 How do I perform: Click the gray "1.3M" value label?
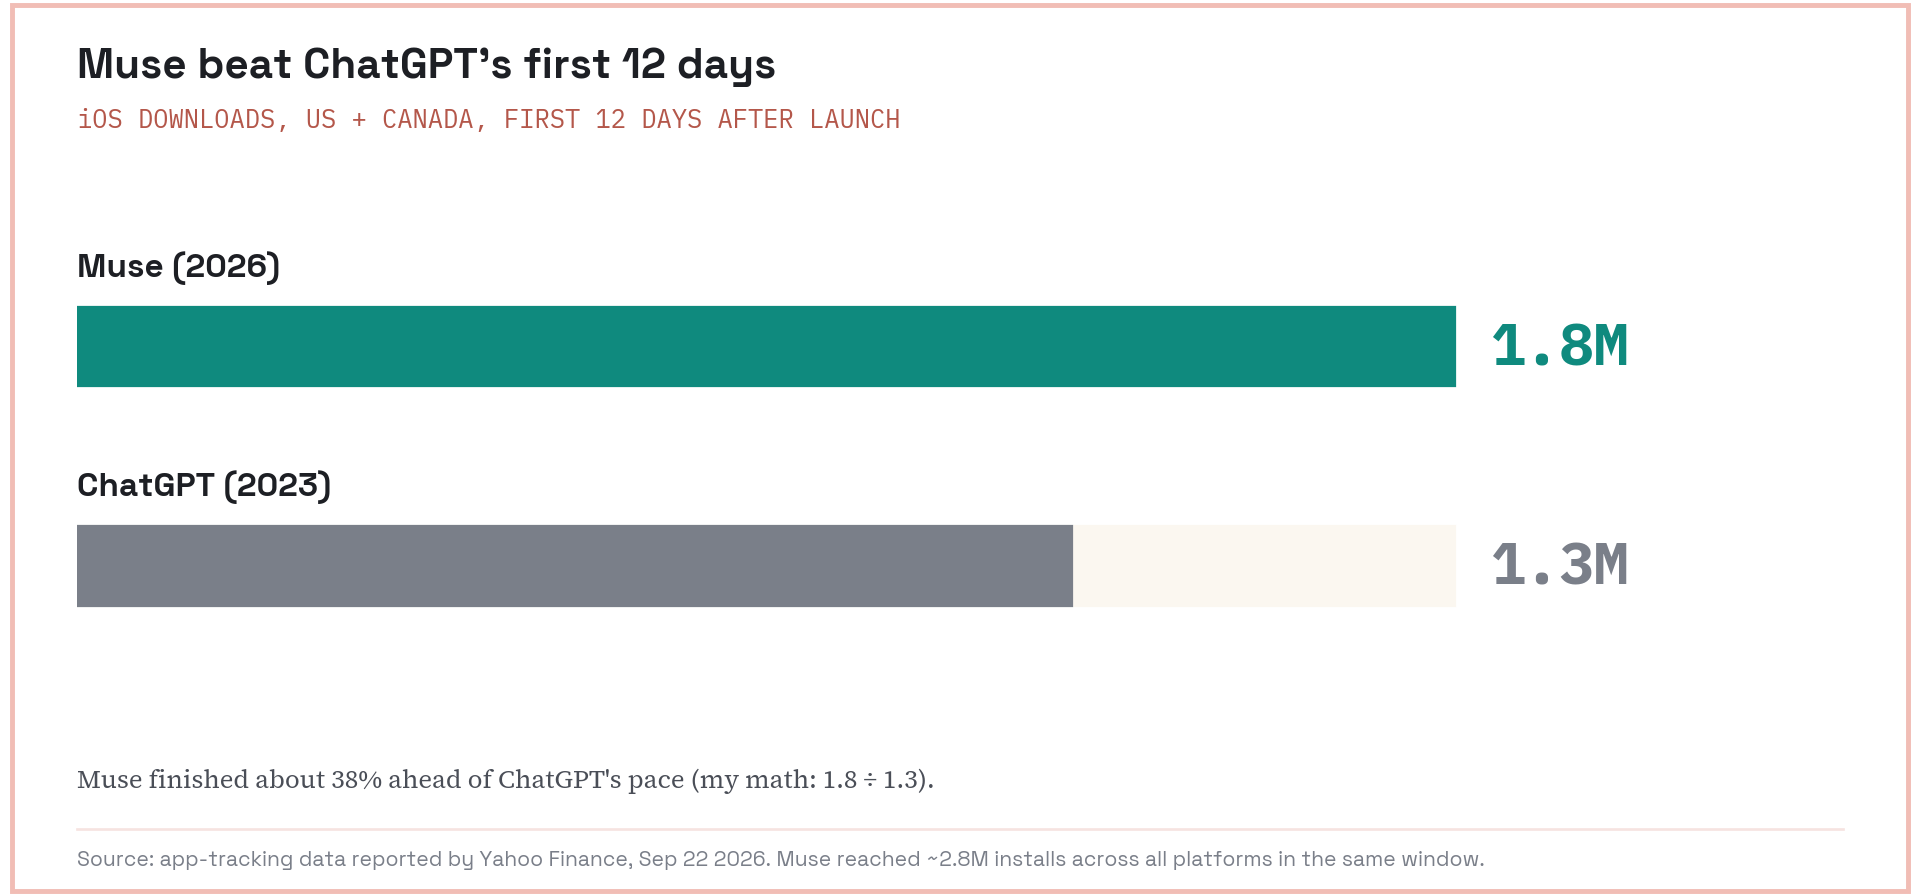point(1560,565)
